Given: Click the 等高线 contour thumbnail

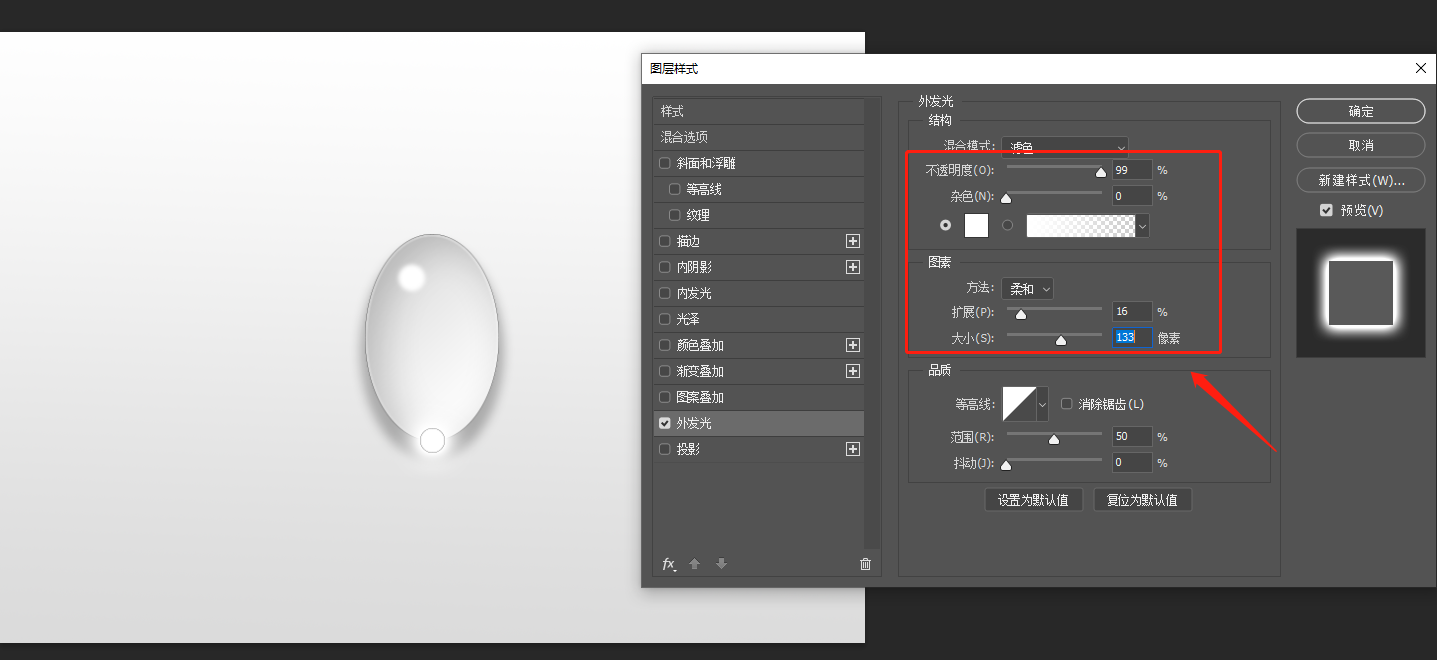Looking at the screenshot, I should [x=1020, y=404].
